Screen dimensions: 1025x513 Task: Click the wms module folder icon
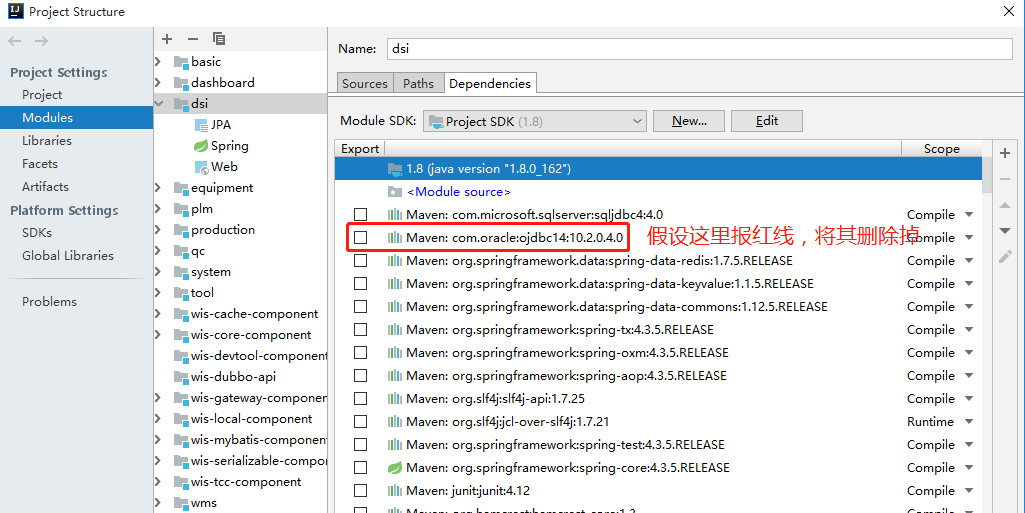[181, 503]
